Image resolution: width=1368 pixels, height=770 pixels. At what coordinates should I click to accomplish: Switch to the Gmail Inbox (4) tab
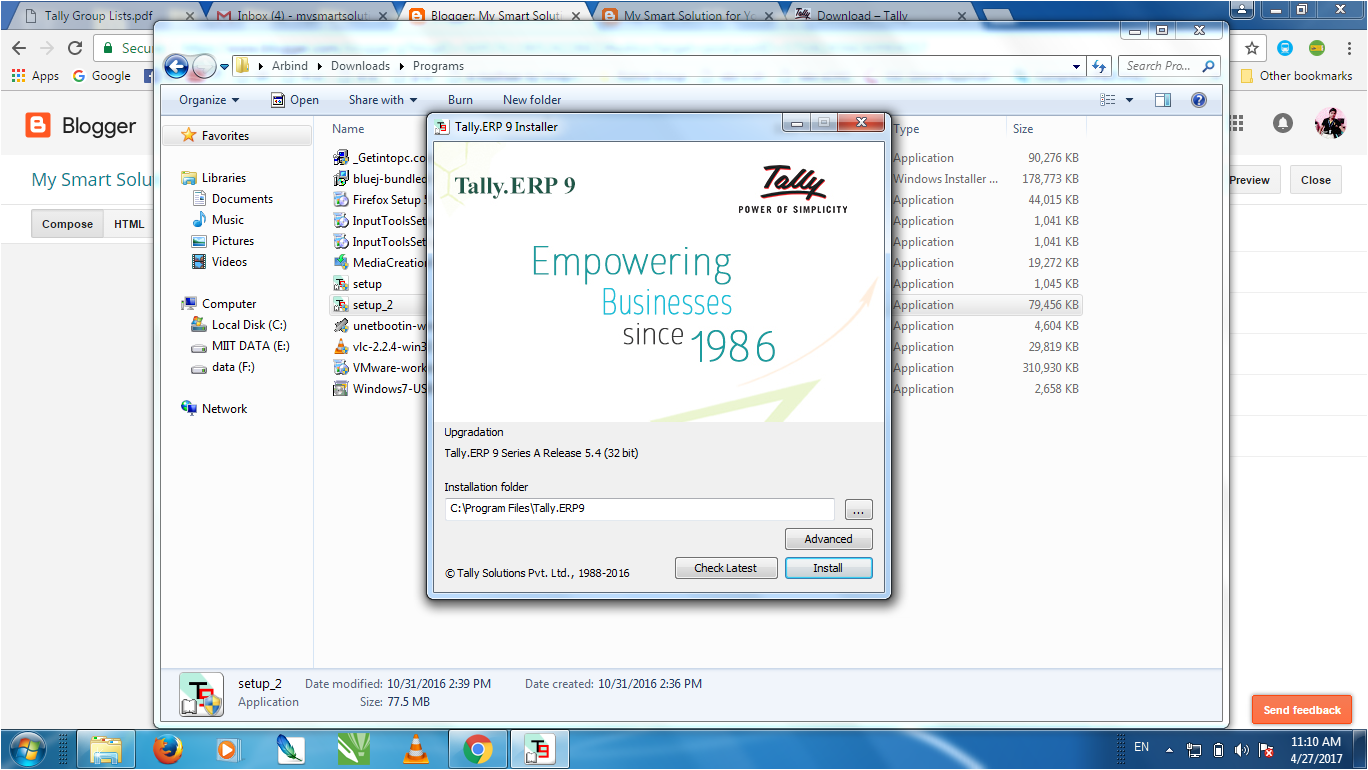[300, 16]
